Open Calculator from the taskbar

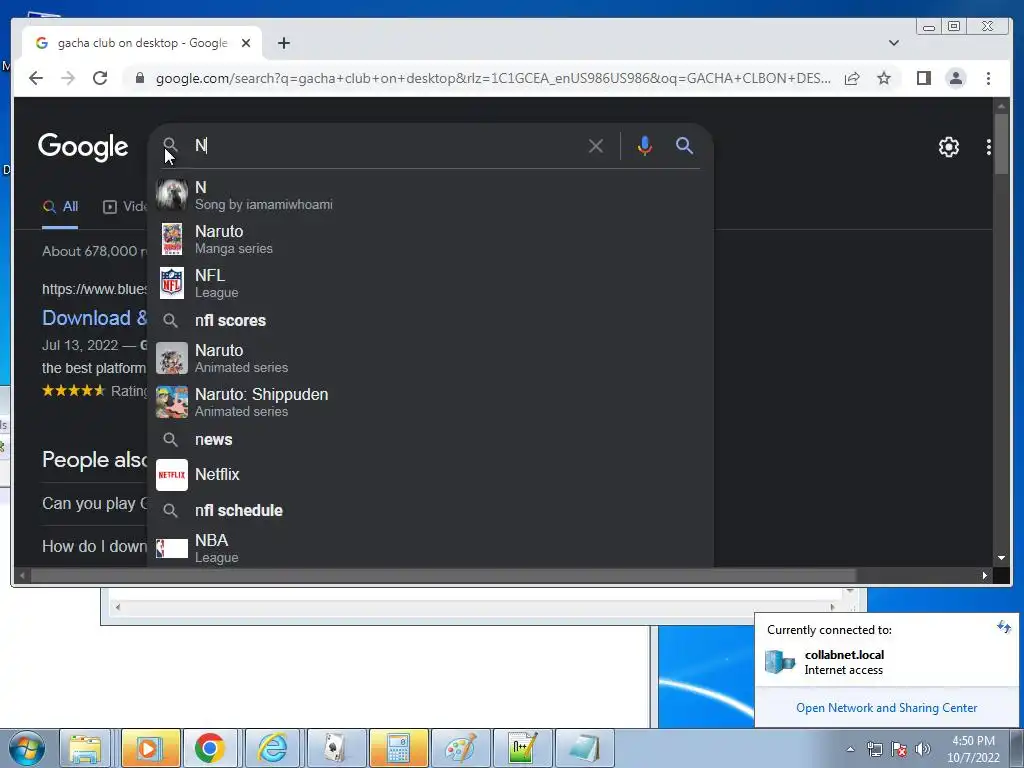coord(398,748)
